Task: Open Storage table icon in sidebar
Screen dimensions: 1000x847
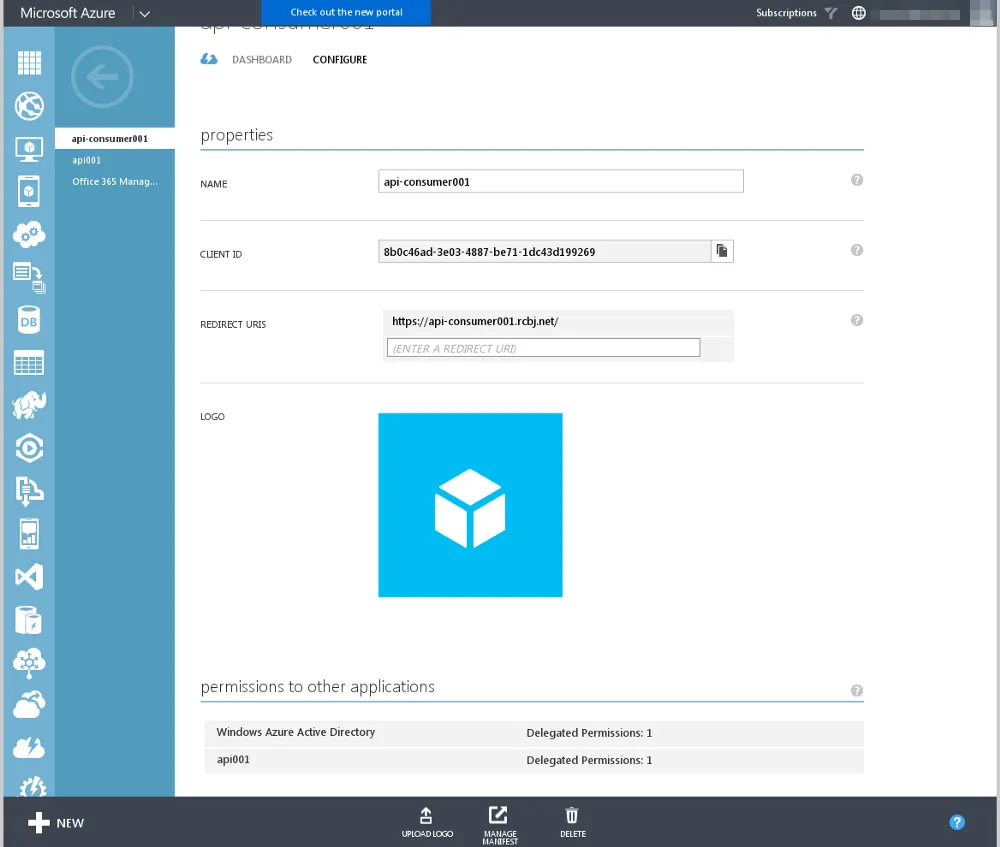Action: 29,362
